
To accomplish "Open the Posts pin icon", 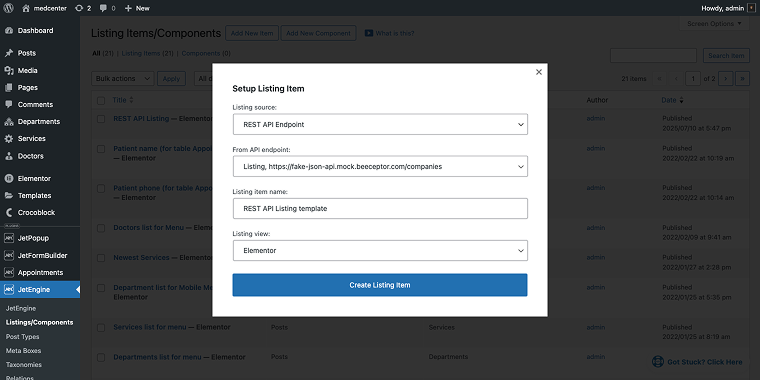I will pyautogui.click(x=9, y=53).
